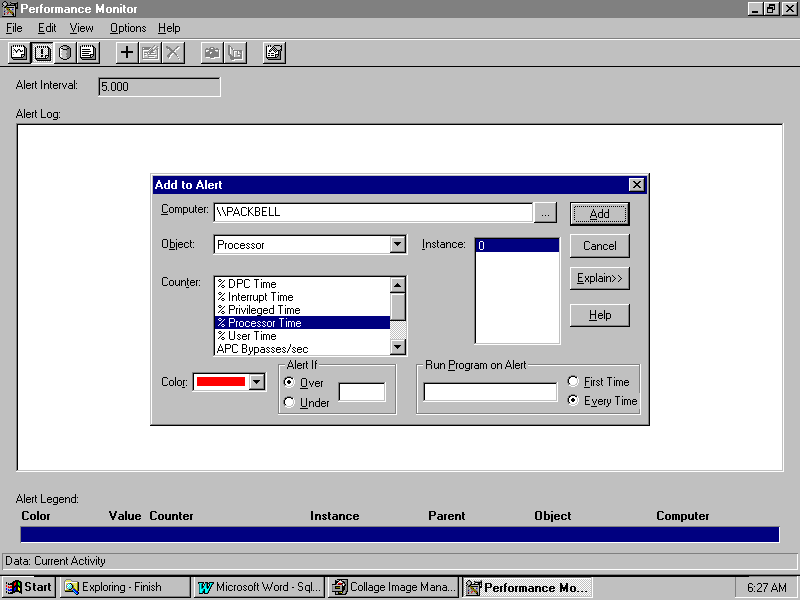Click the Options toolbar icon
The image size is (800, 600).
coord(274,53)
